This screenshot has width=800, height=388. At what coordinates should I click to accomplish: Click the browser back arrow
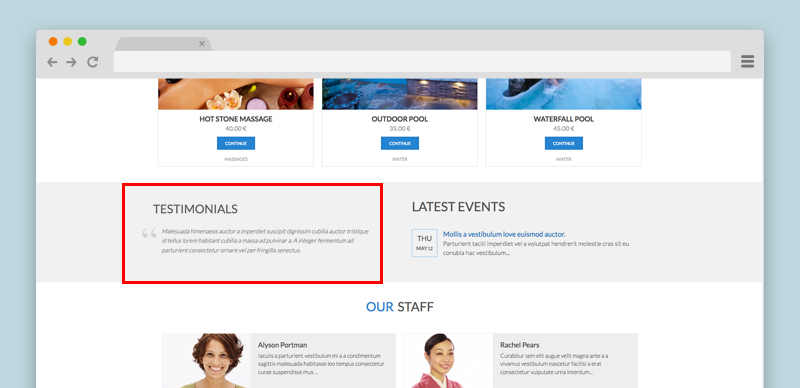point(52,62)
